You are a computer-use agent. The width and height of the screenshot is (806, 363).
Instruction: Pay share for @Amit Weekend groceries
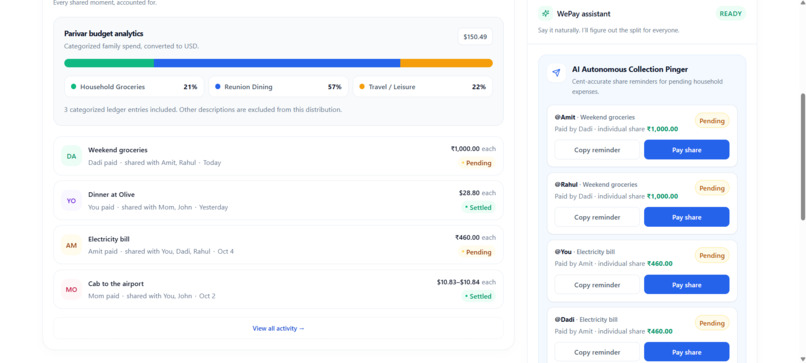click(x=686, y=150)
